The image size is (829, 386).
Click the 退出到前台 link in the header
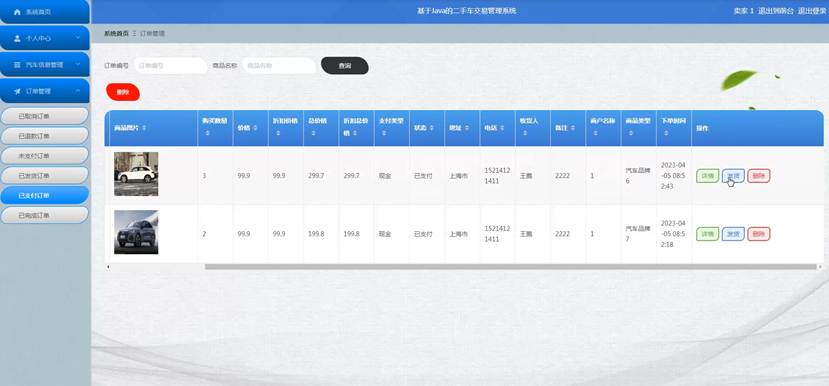pyautogui.click(x=776, y=11)
